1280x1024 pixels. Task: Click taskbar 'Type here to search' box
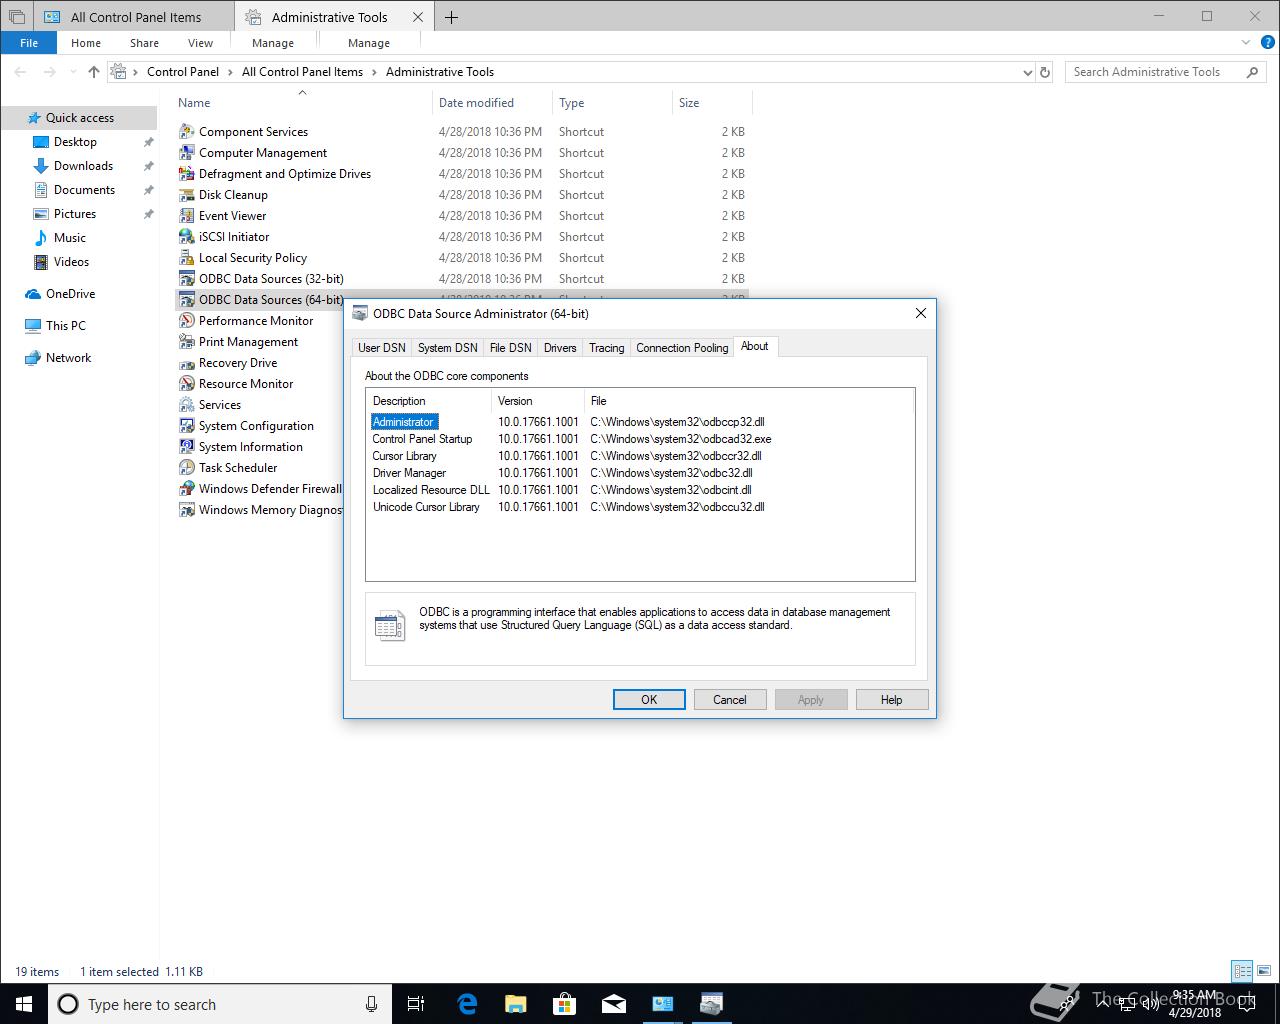[220, 1004]
